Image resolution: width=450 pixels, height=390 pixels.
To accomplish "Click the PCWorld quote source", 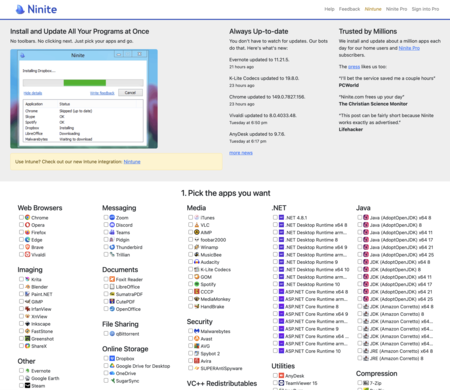I will click(349, 85).
